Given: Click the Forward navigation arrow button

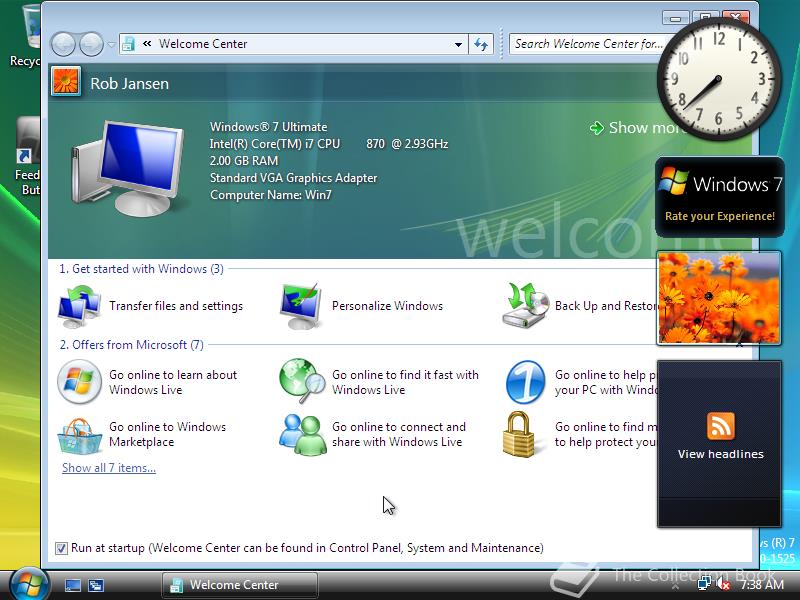Looking at the screenshot, I should click(x=91, y=44).
